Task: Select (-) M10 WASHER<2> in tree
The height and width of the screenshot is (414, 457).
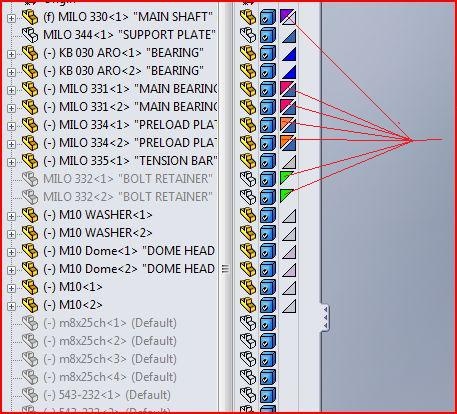Action: [98, 233]
